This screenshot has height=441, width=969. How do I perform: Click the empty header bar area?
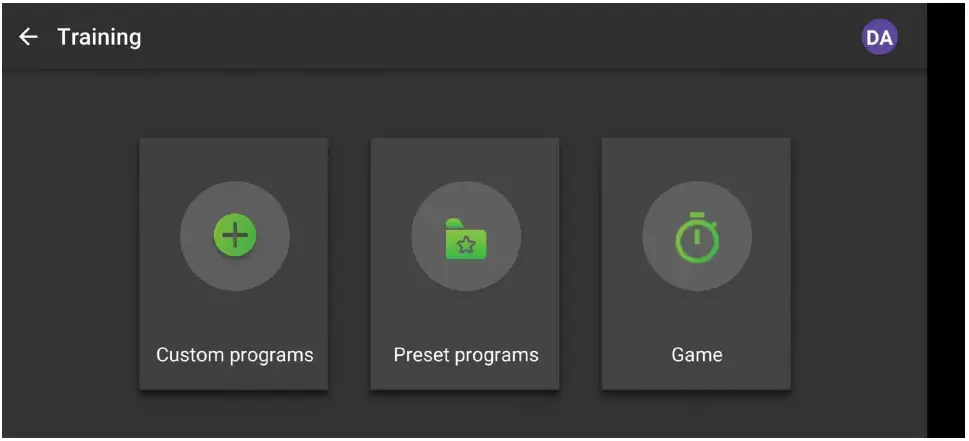tap(494, 37)
